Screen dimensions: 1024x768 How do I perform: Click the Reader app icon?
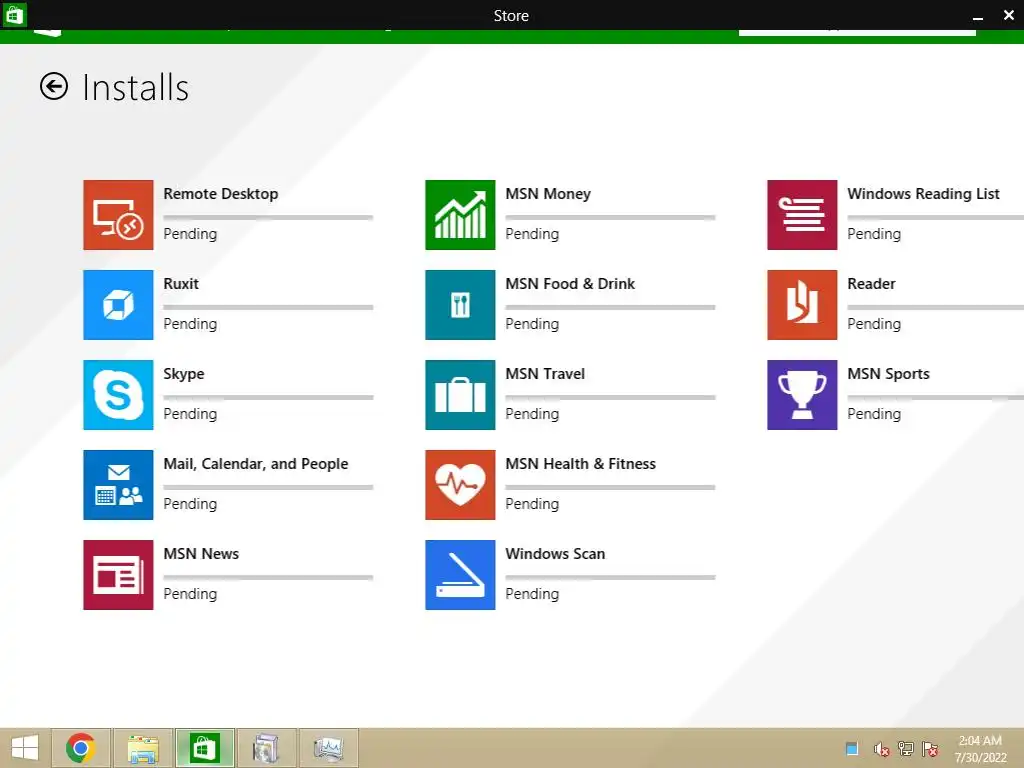[x=802, y=305]
